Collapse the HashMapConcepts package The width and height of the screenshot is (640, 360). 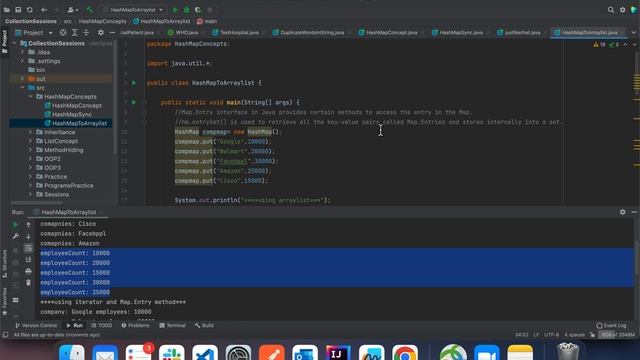point(30,97)
